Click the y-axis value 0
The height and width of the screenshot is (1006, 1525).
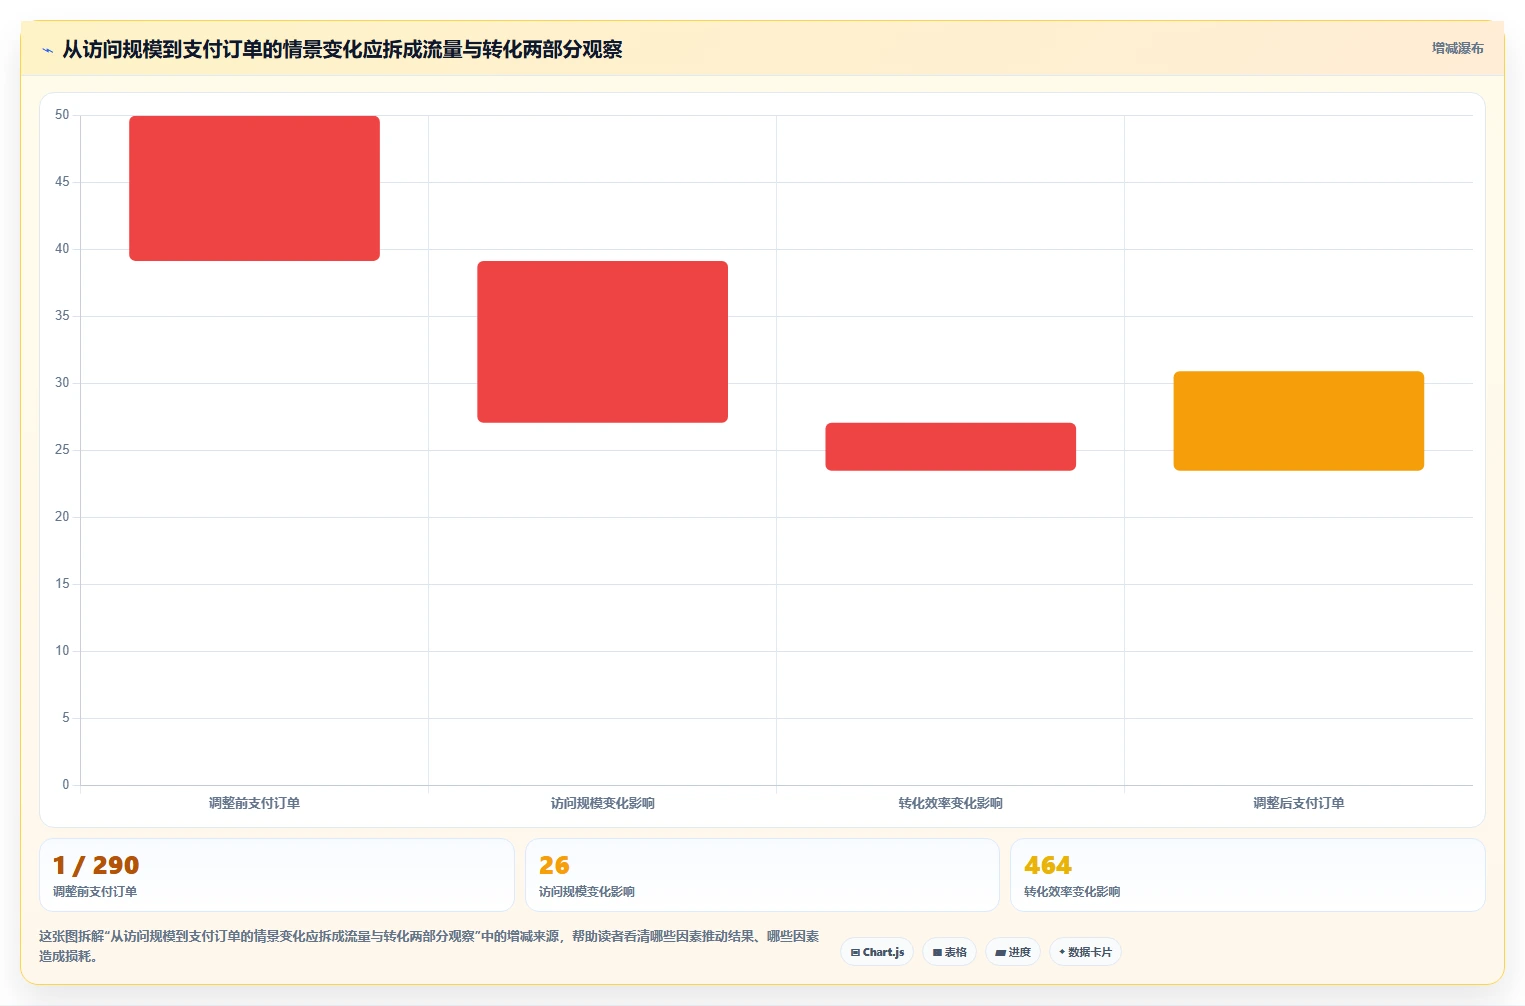pyautogui.click(x=66, y=785)
